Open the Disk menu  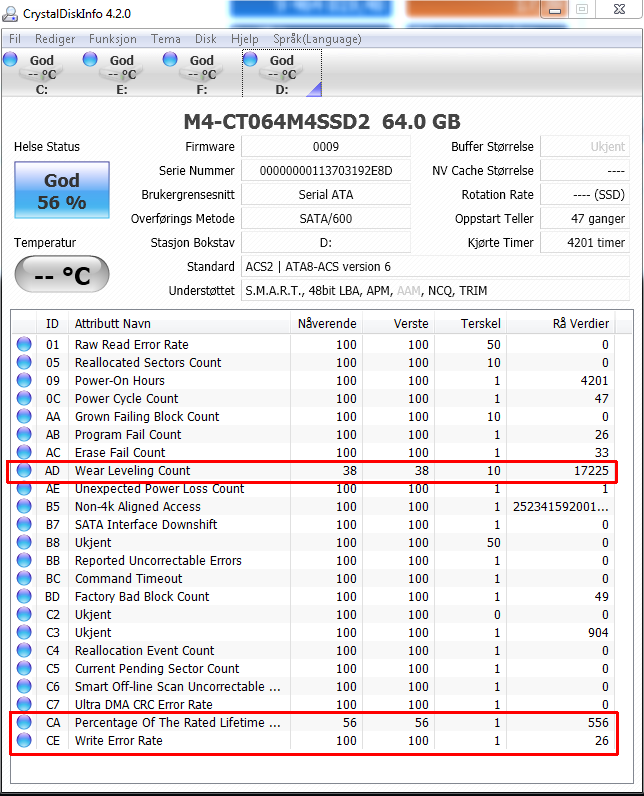pyautogui.click(x=206, y=39)
